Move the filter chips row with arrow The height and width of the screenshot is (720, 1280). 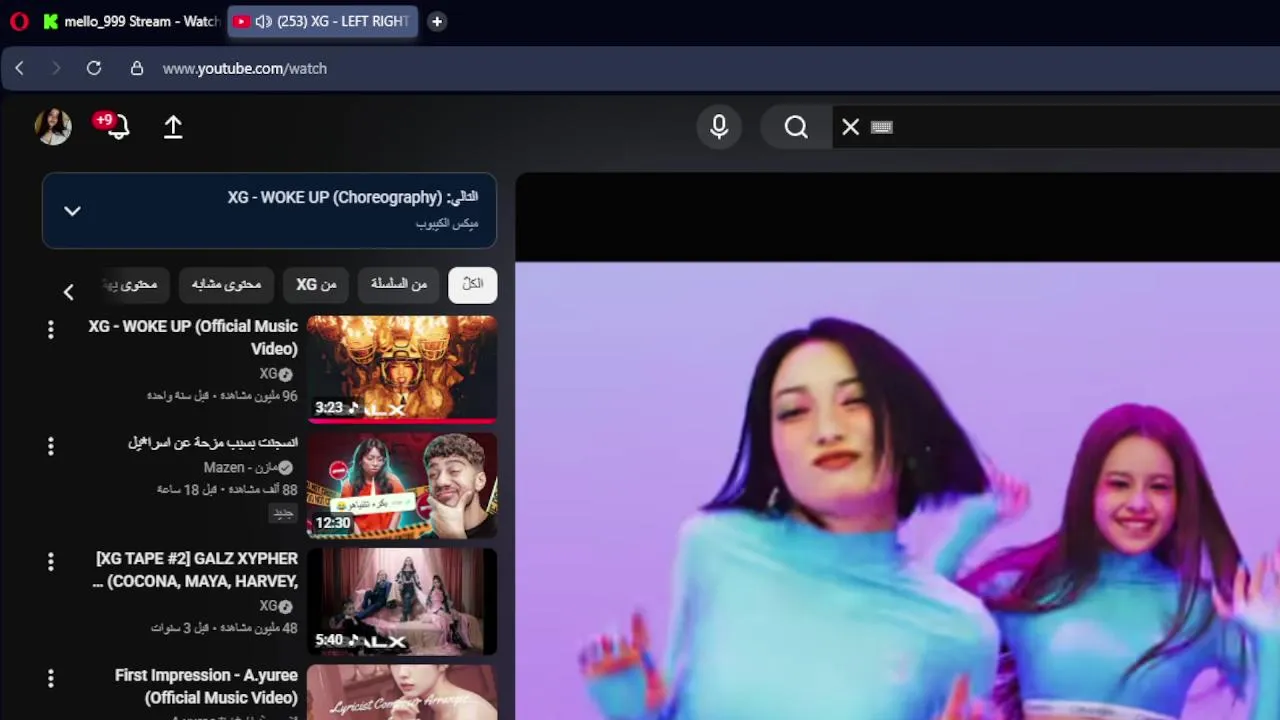pos(68,292)
